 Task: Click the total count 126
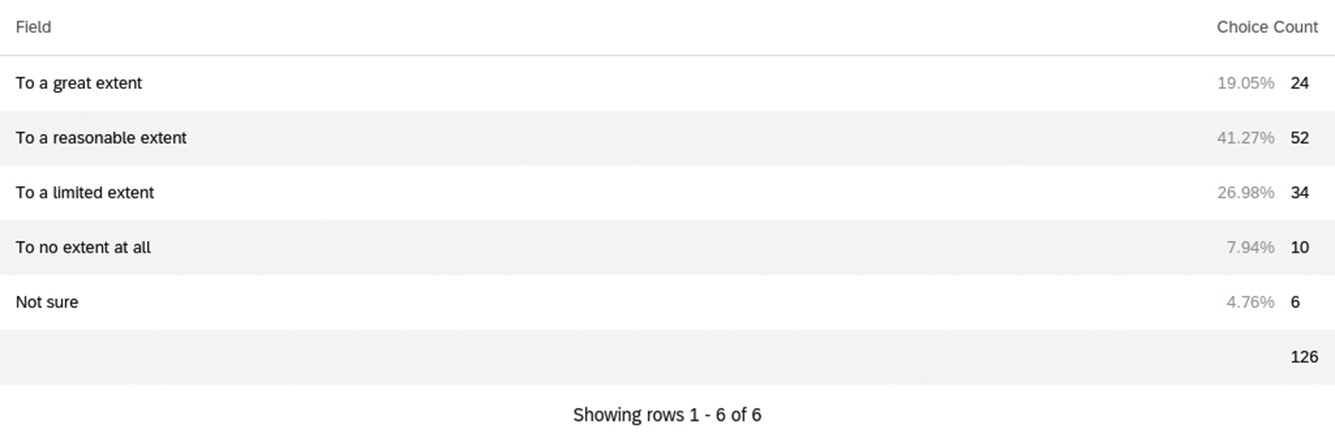pos(1304,357)
